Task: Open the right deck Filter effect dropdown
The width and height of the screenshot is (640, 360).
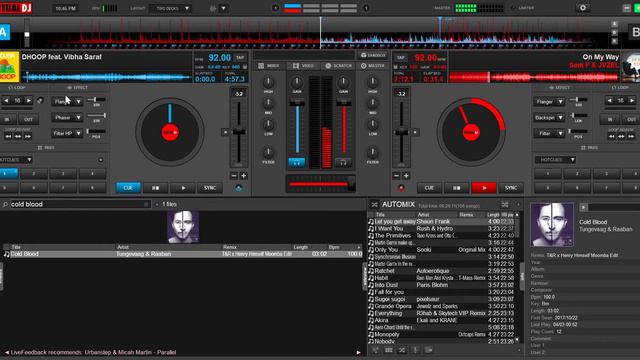Action: click(x=549, y=133)
